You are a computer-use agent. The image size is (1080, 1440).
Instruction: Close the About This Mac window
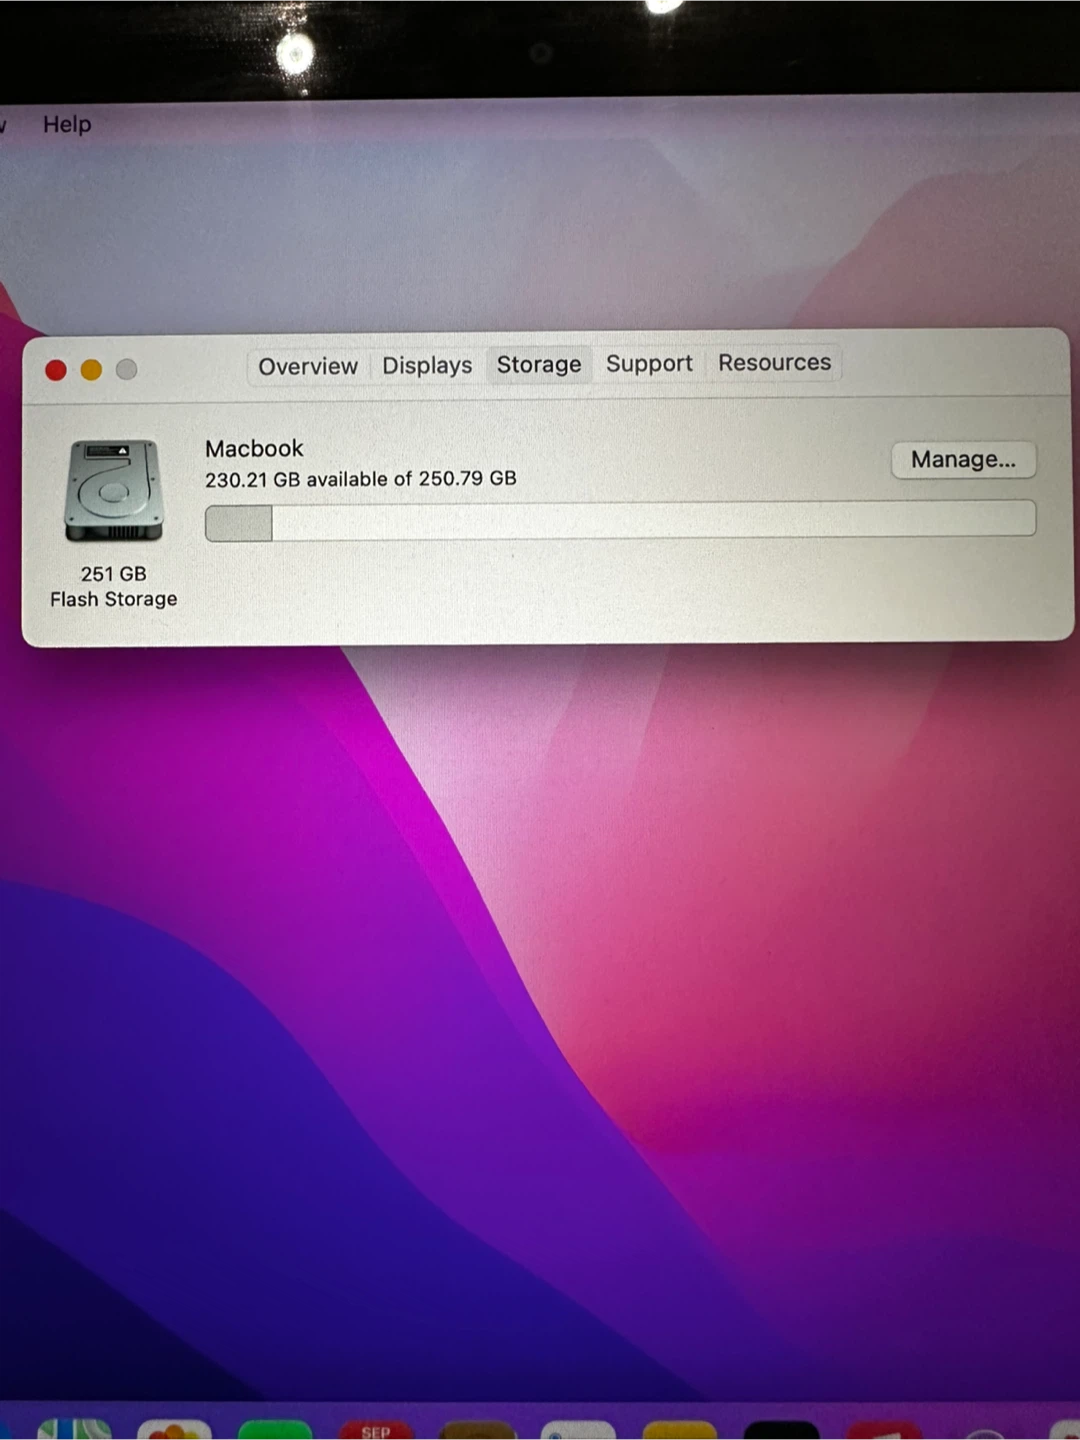[56, 371]
